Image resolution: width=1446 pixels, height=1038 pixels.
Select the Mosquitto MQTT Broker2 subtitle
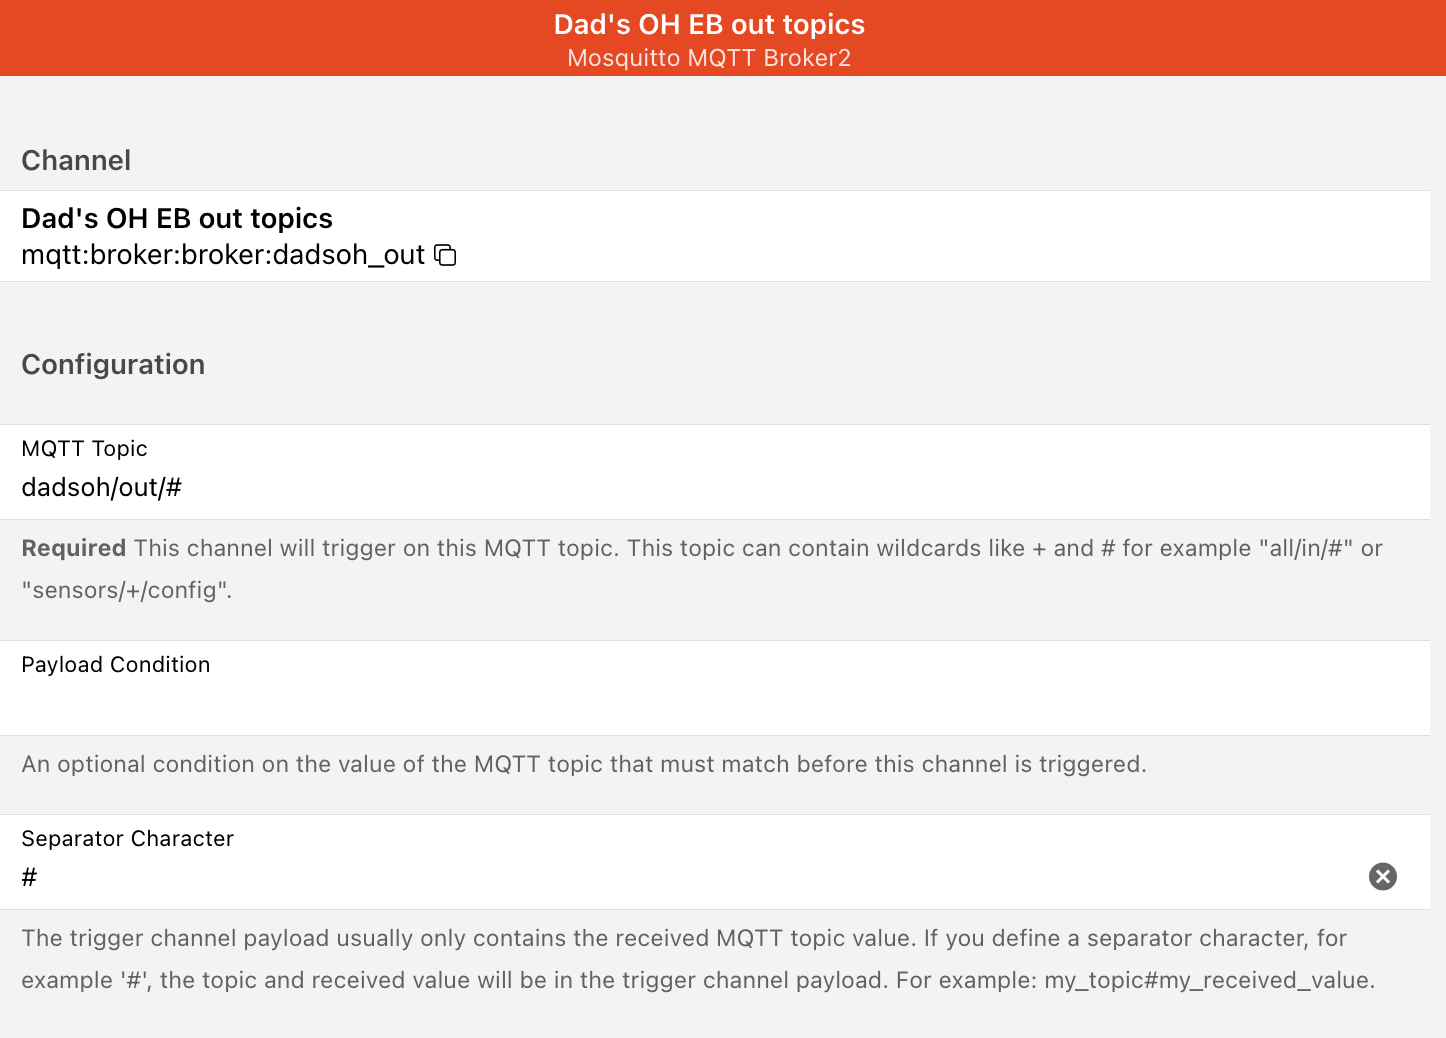[709, 58]
